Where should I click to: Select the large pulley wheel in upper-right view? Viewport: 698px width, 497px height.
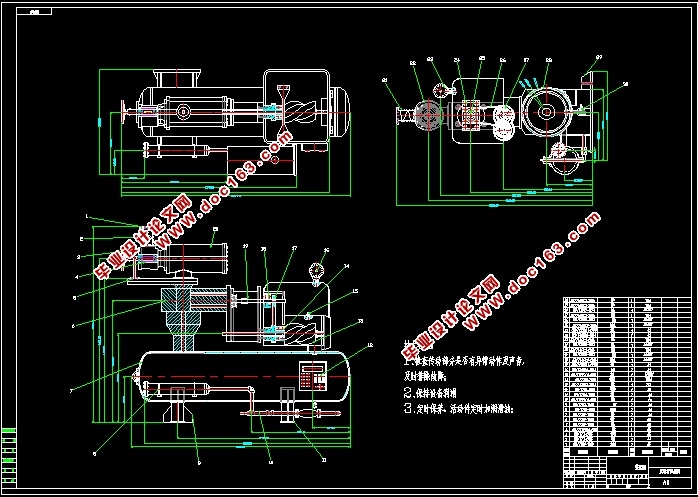point(547,111)
